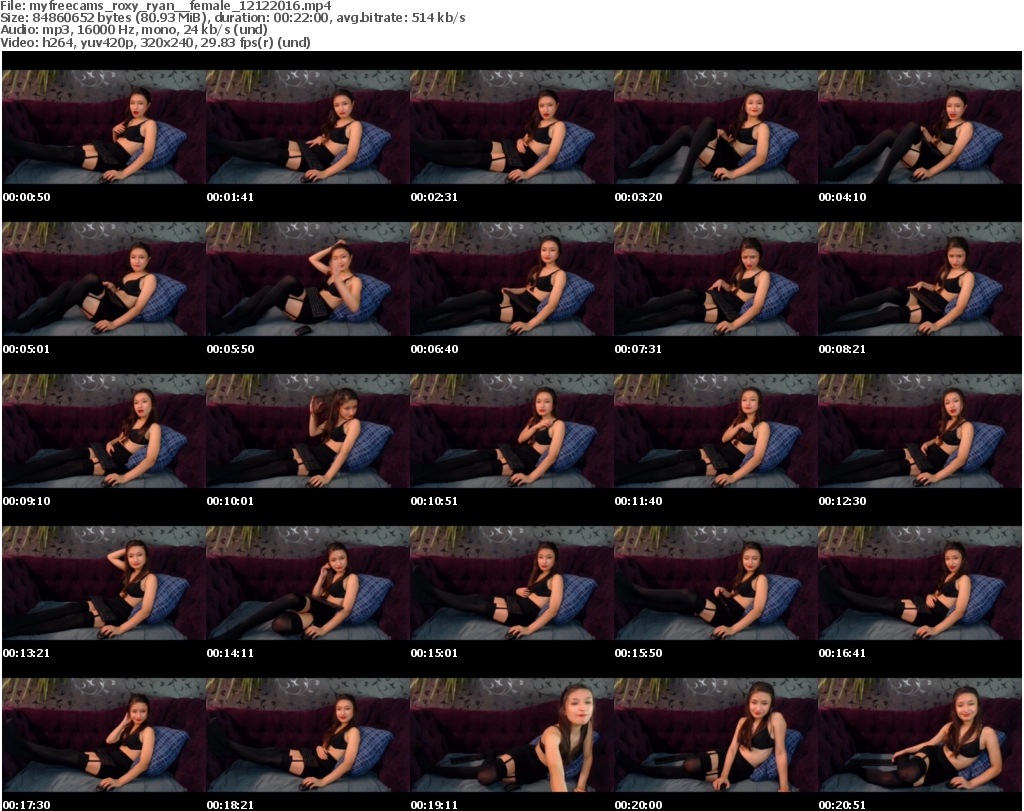This screenshot has width=1024, height=811.
Task: Click the time stamp 00:19:11
Action: (434, 805)
